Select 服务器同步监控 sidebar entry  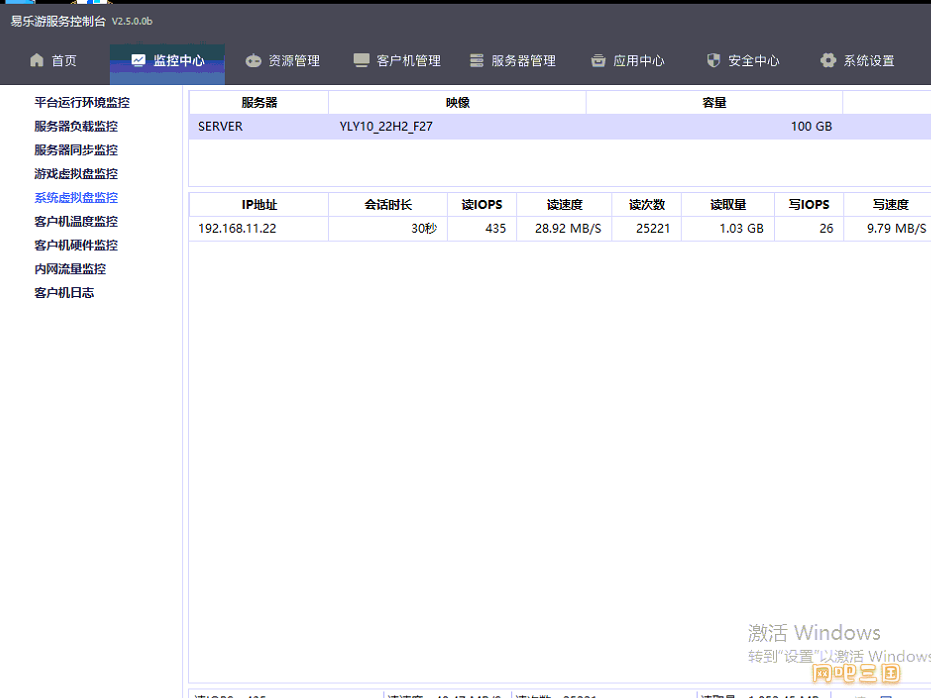tap(76, 150)
